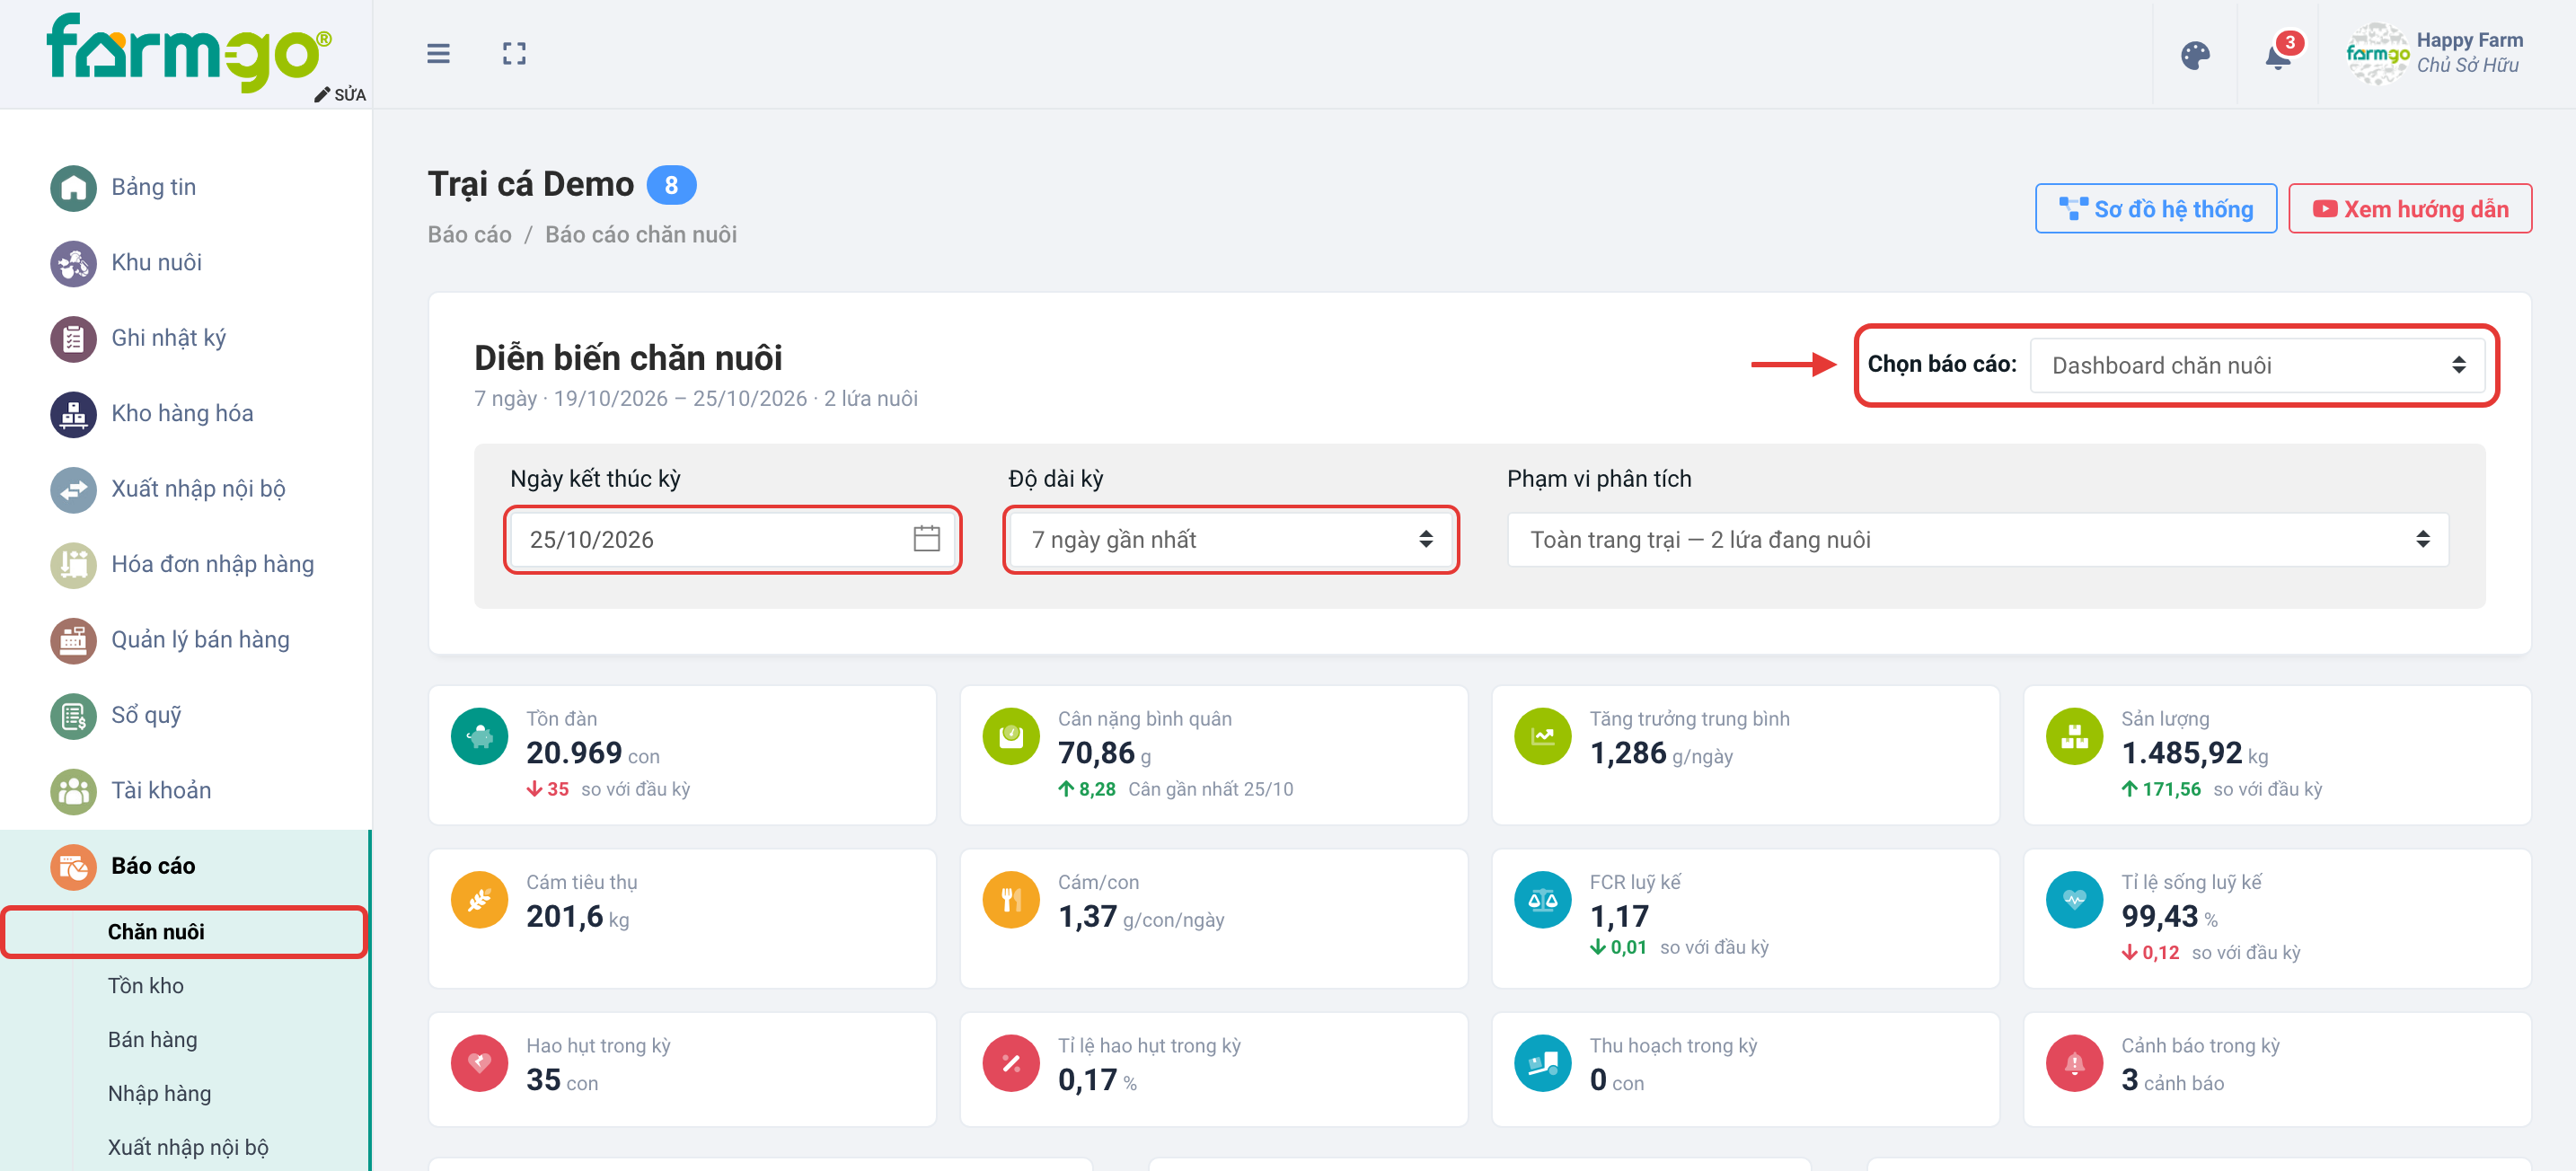The image size is (2576, 1171).
Task: Open the calendar icon in date field
Action: click(926, 539)
